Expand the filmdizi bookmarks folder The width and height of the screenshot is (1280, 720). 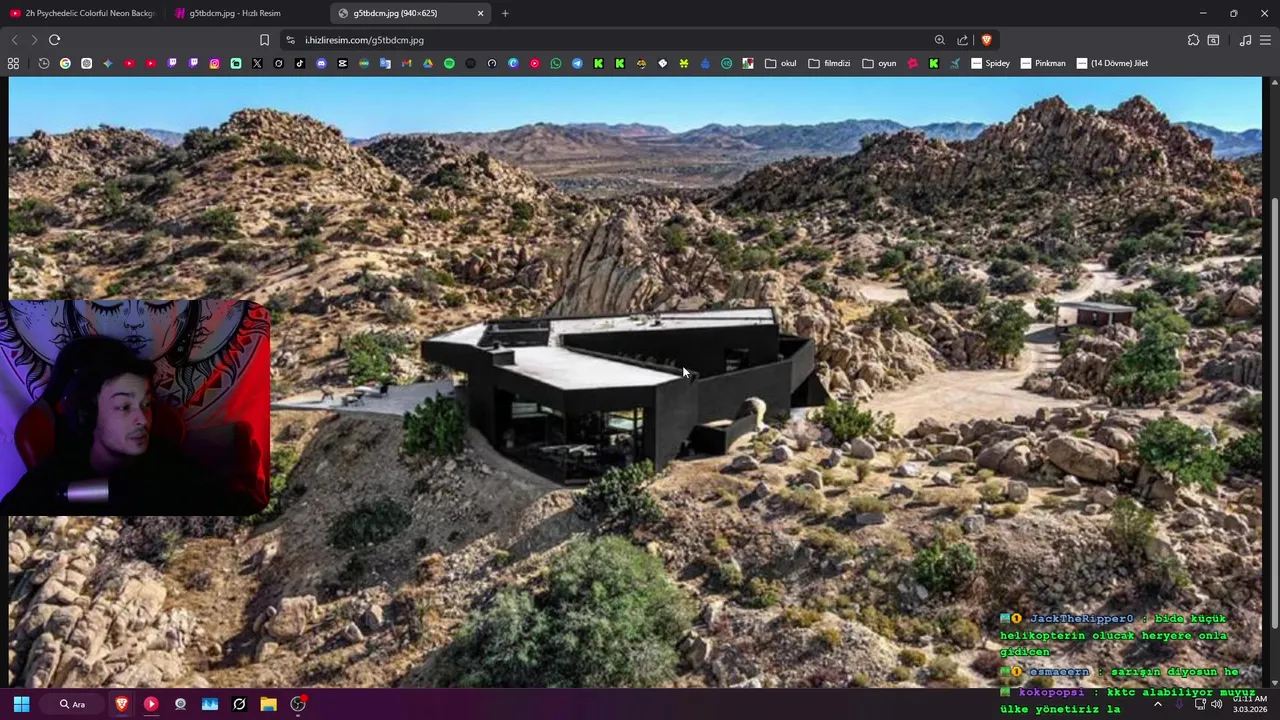coord(829,63)
